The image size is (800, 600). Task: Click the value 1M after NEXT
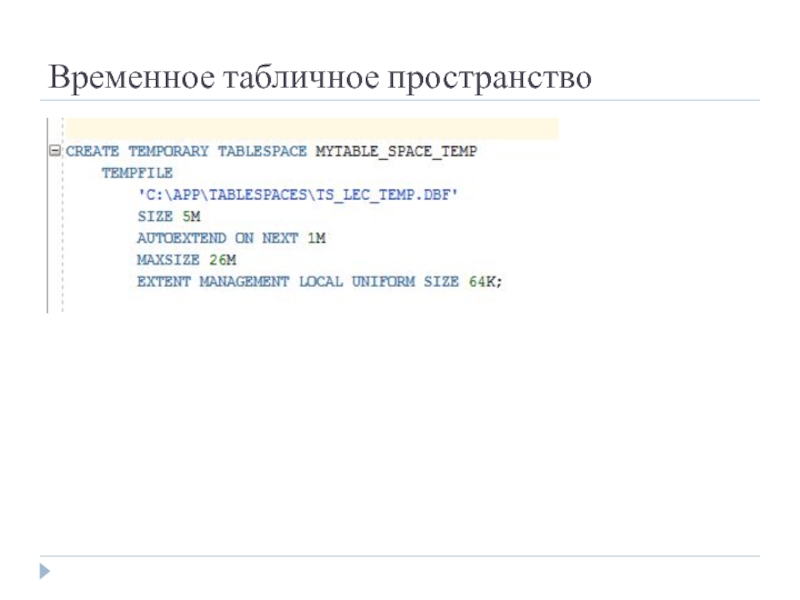tap(316, 238)
